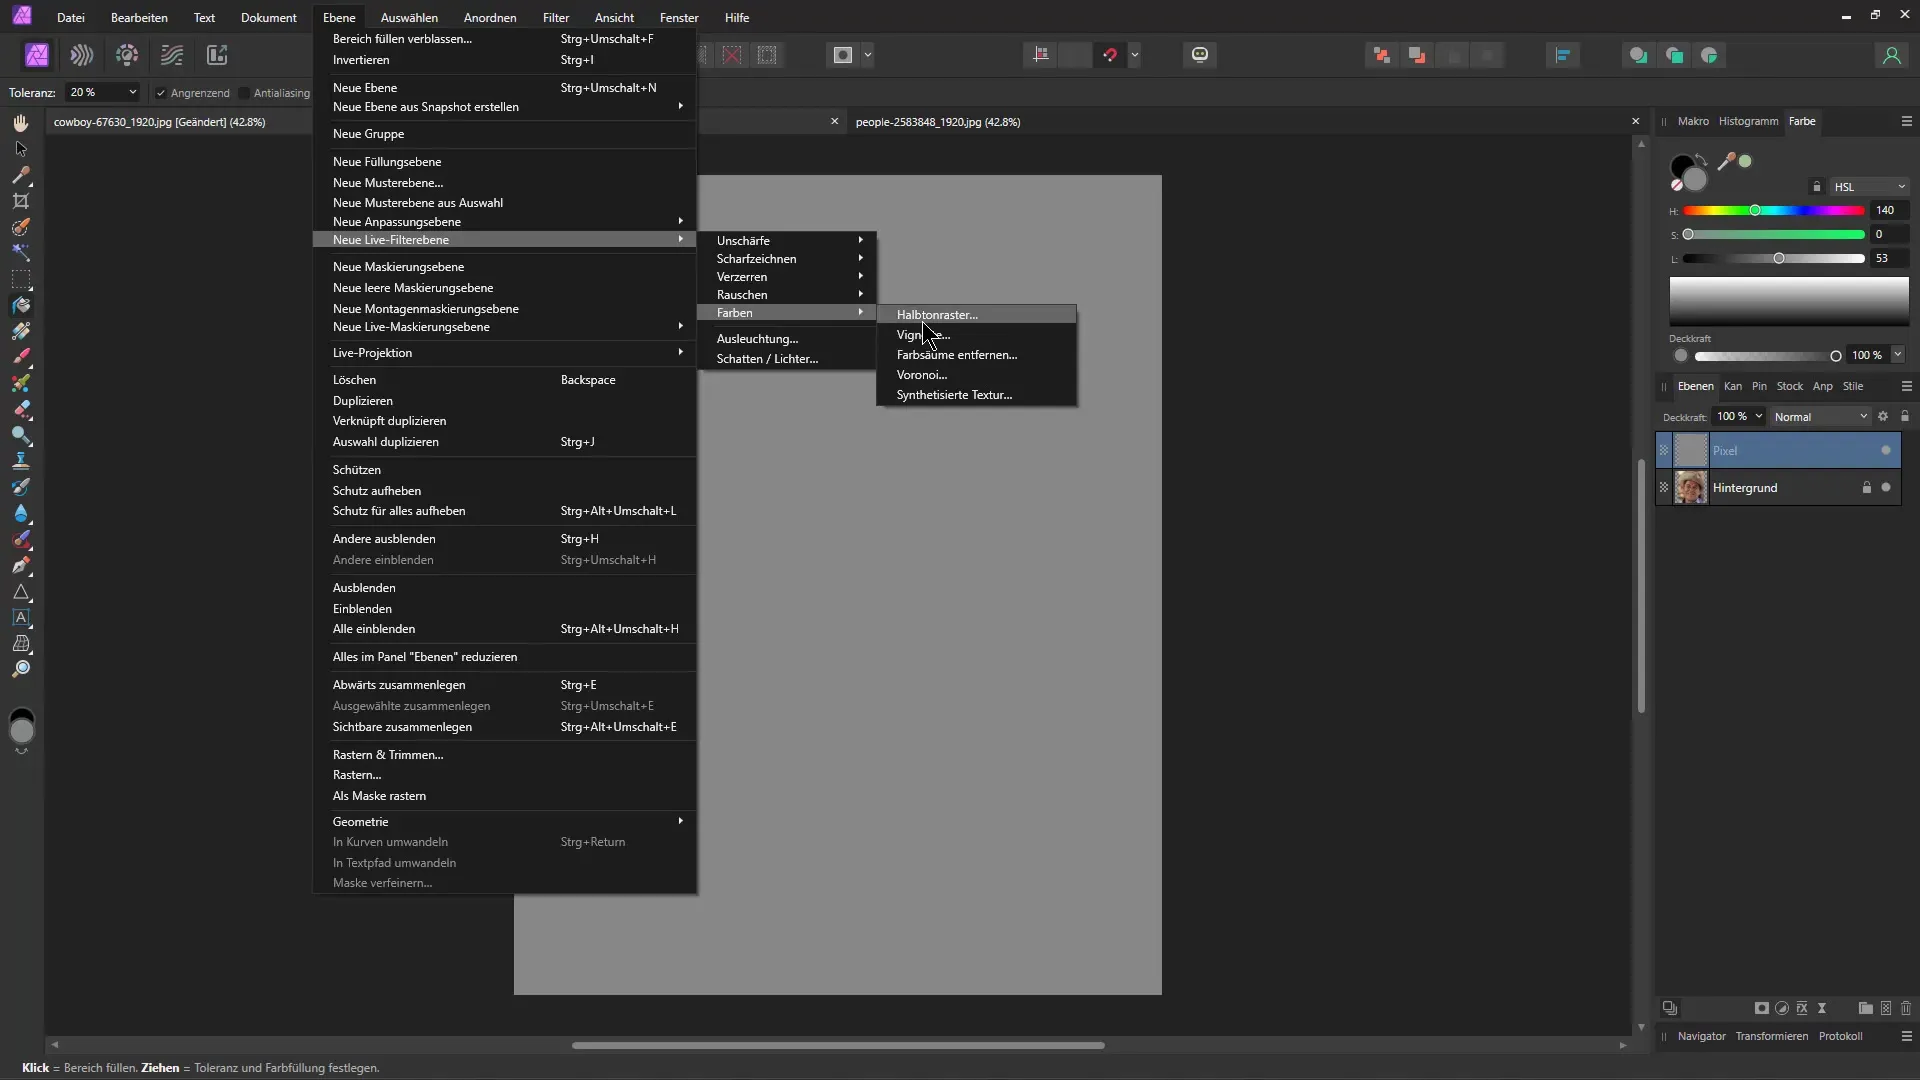1920x1080 pixels.
Task: Adjust the Hue (H) slider
Action: point(1773,211)
